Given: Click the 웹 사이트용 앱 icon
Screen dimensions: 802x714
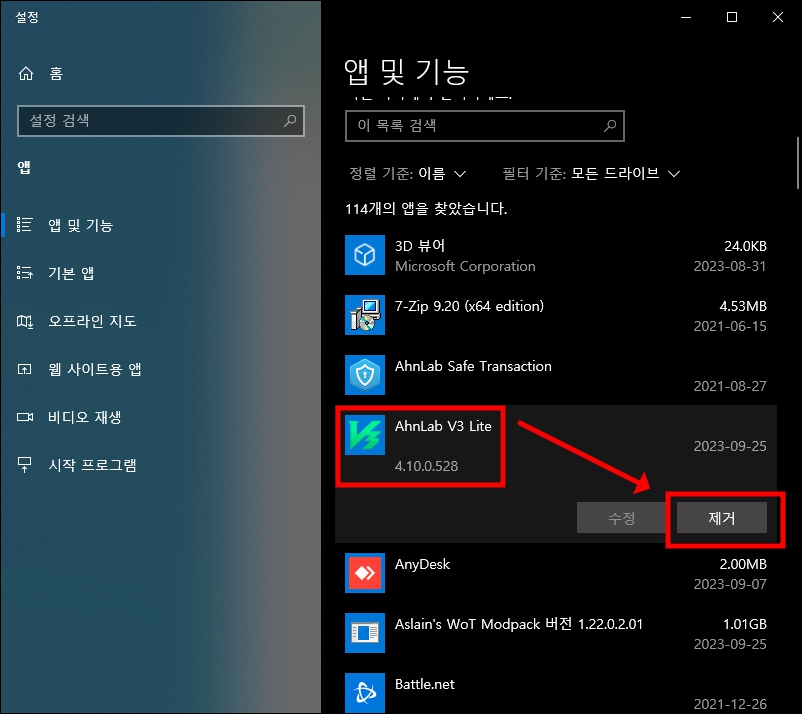Looking at the screenshot, I should pos(25,369).
